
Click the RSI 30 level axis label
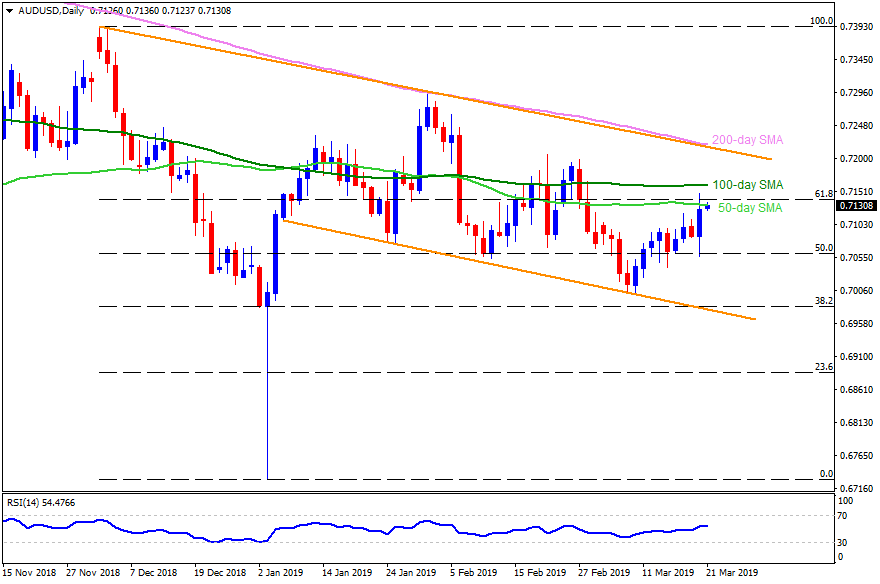(x=843, y=542)
